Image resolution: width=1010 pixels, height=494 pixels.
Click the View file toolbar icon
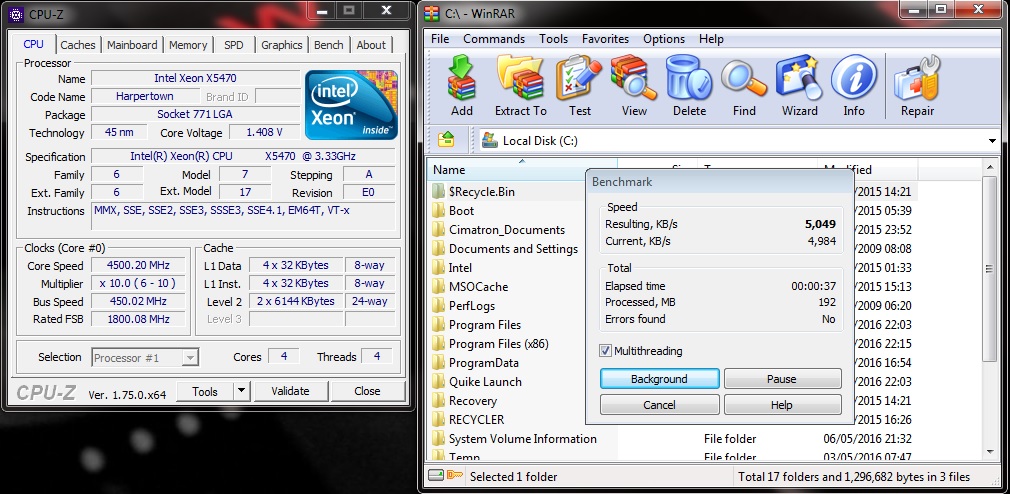point(634,79)
